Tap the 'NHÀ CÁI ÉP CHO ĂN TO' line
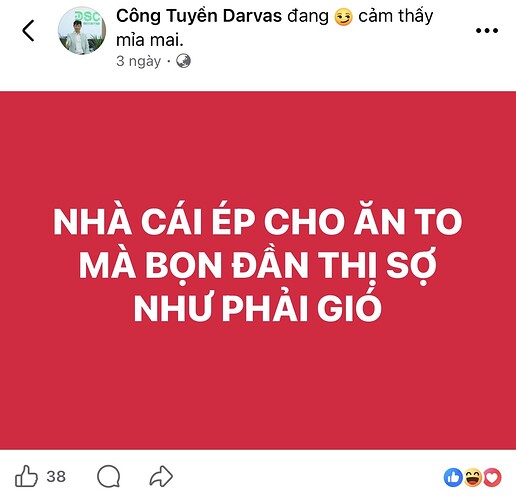Image resolution: width=516 pixels, height=500 pixels. (x=258, y=219)
